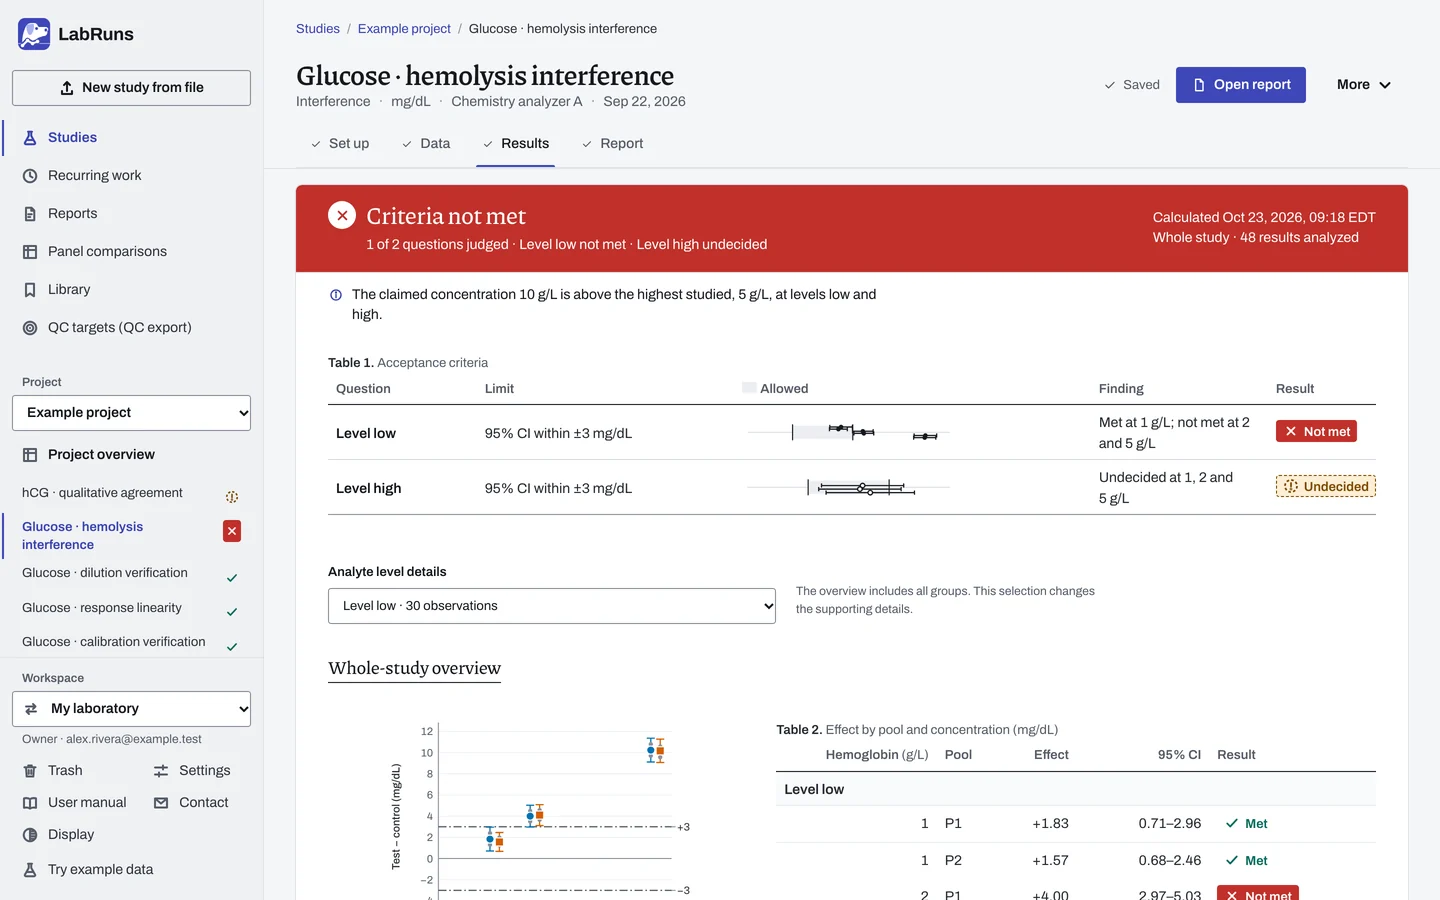Viewport: 1440px width, 900px height.
Task: Switch to the Set up tab
Action: [x=340, y=144]
